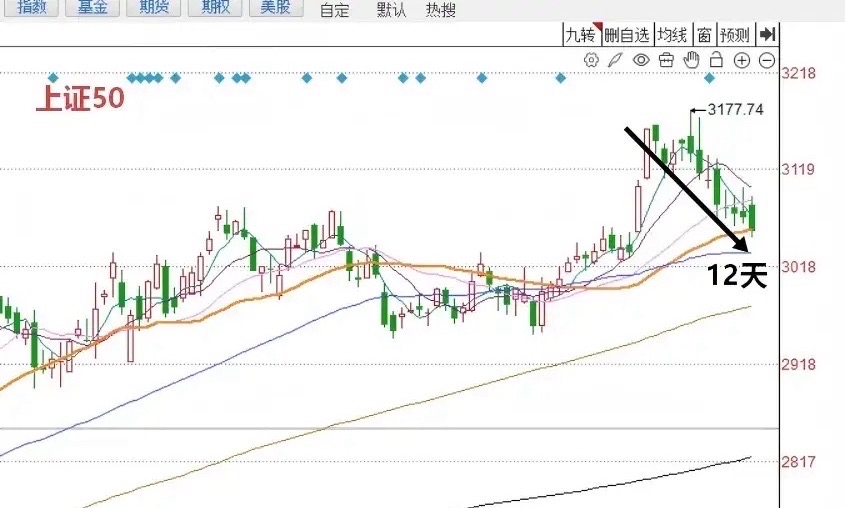This screenshot has height=508, width=845.
Task: Select the hand pan tool icon
Action: click(x=691, y=60)
